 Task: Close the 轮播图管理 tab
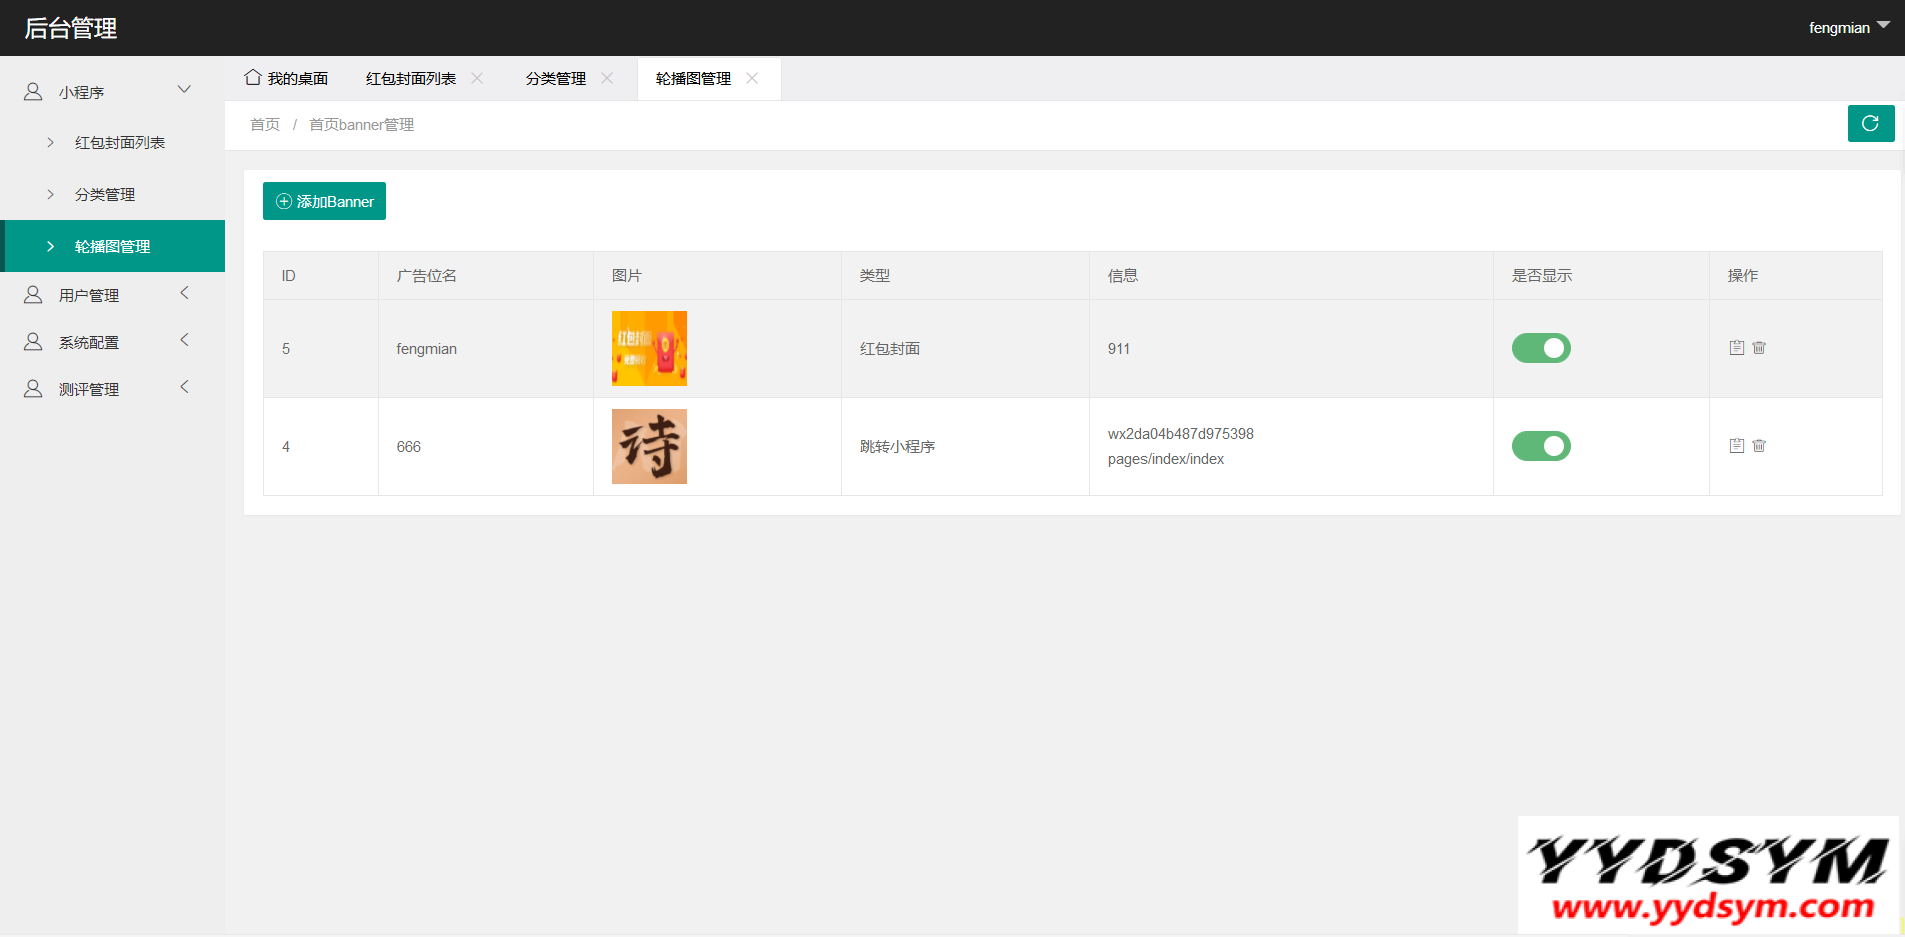(x=752, y=78)
